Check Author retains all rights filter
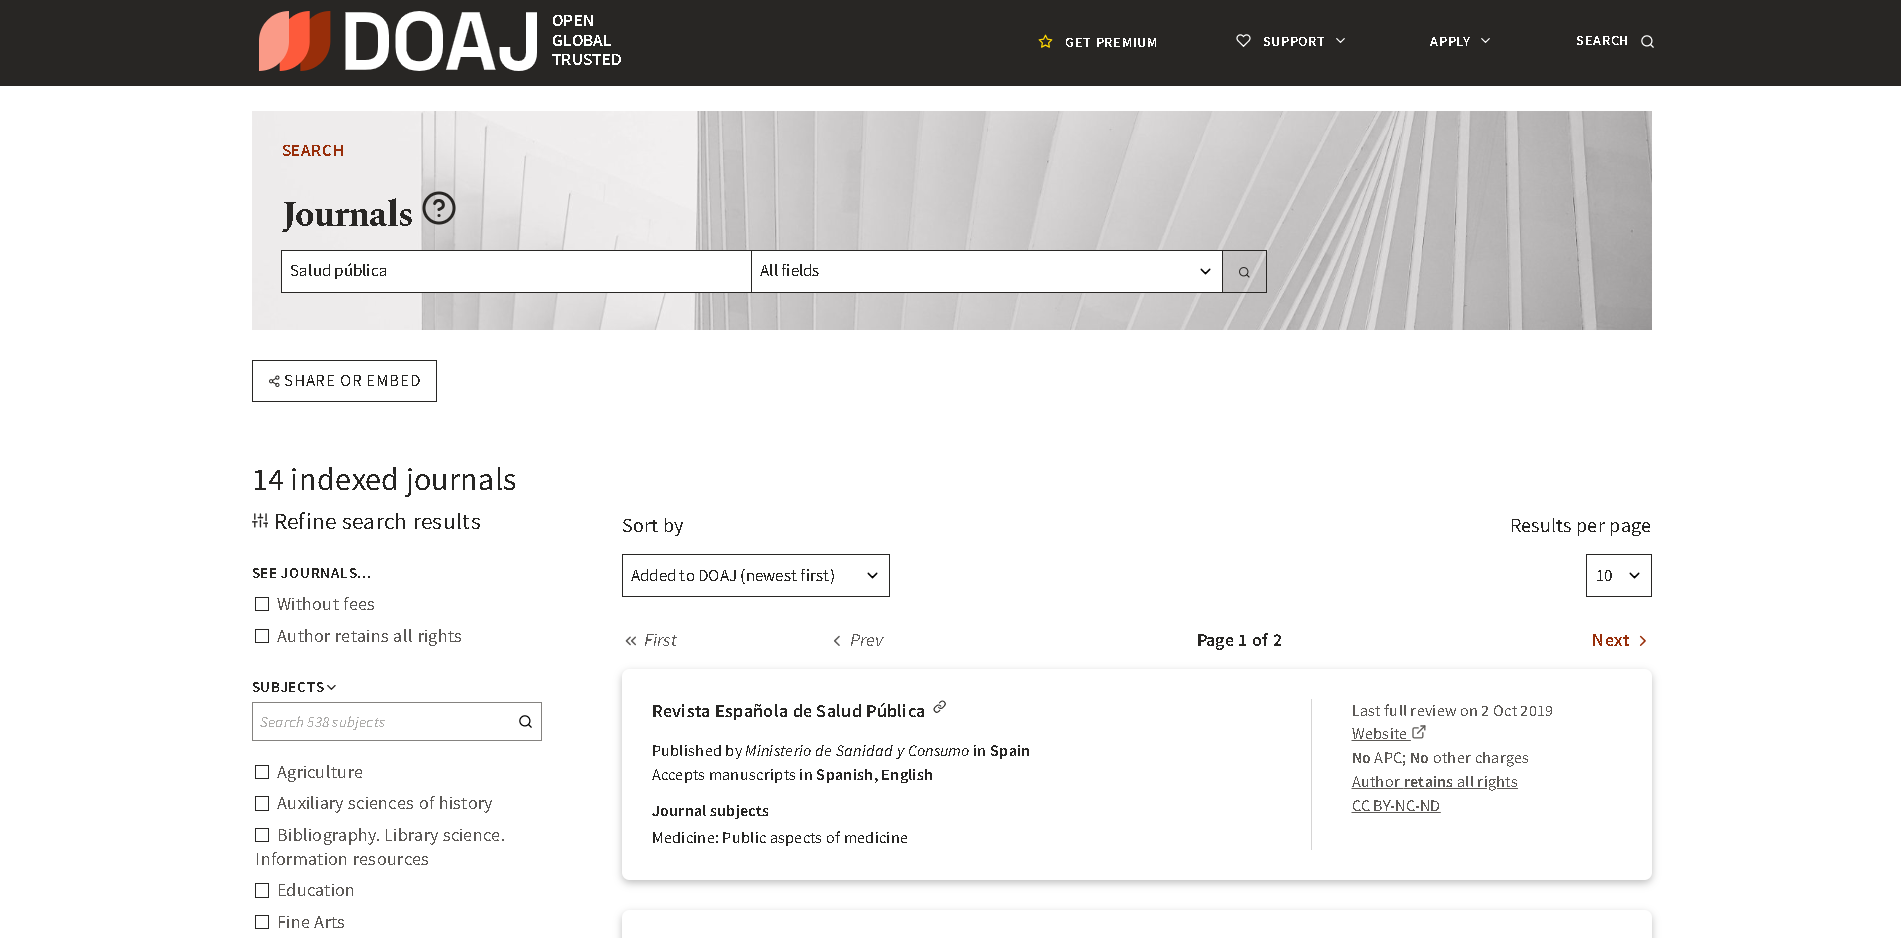 262,636
